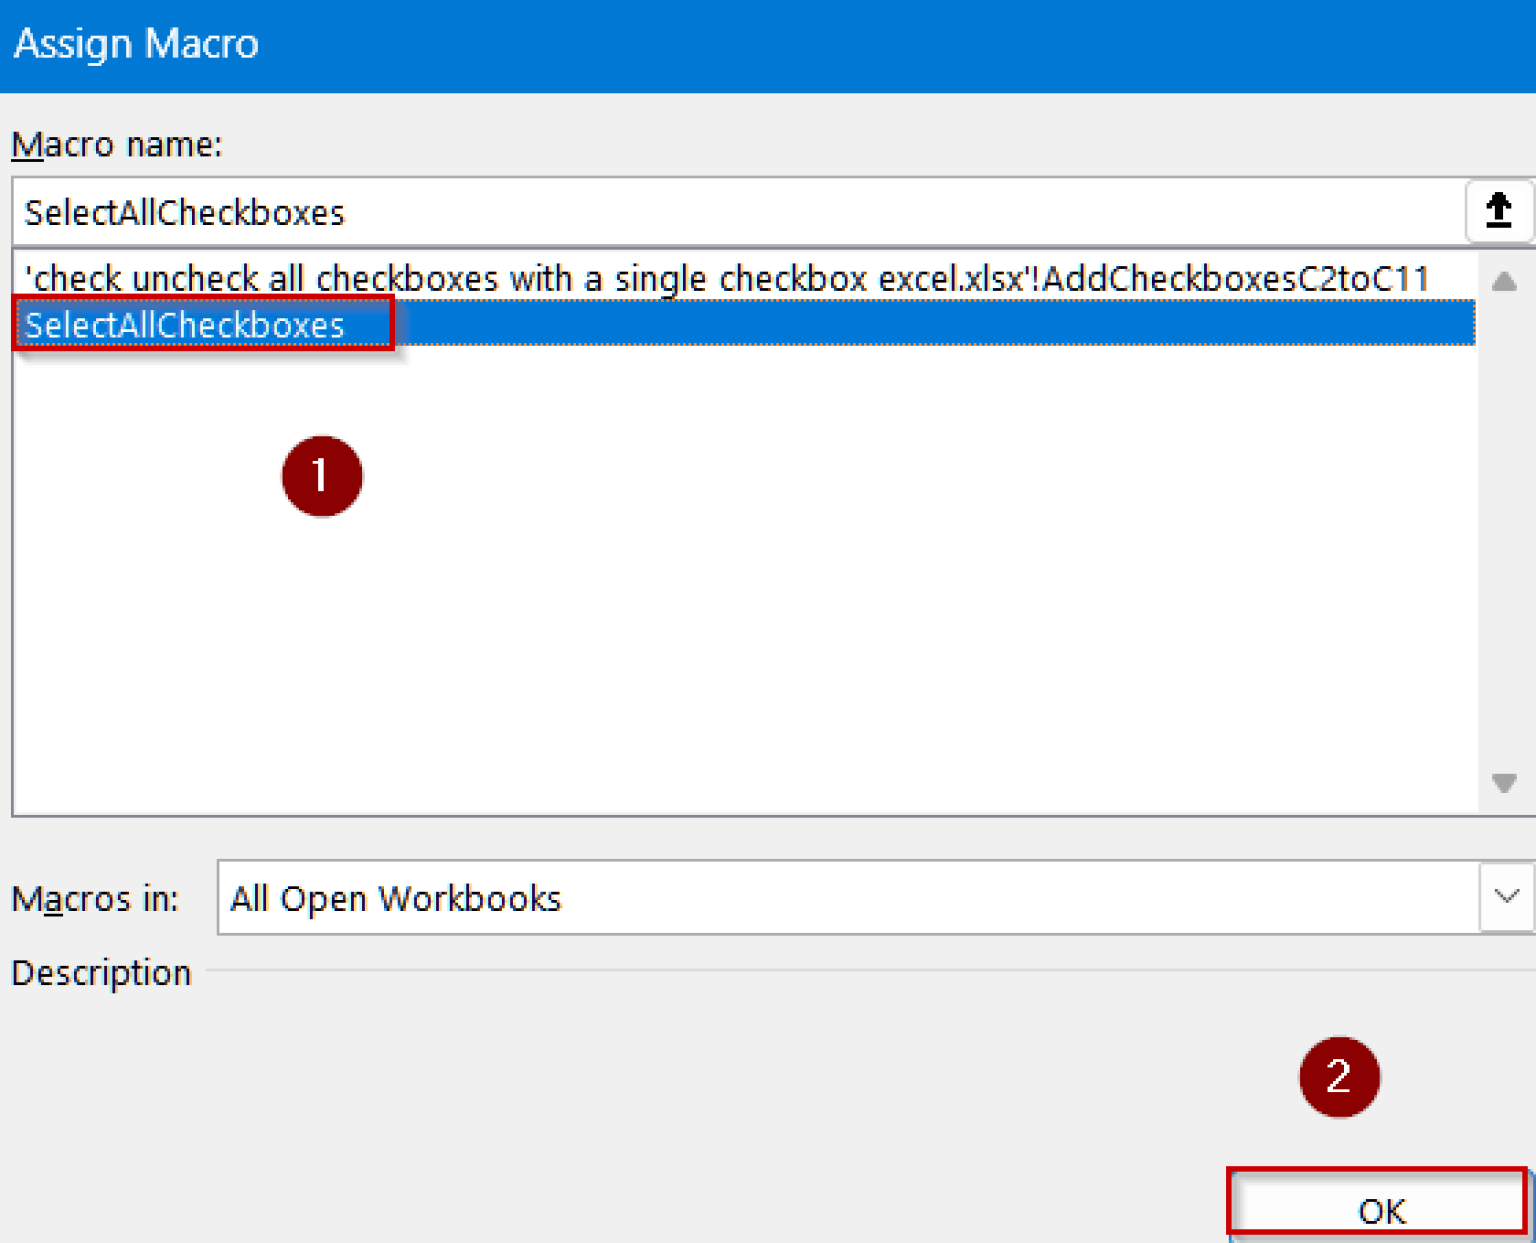Click the Assign Macro title bar
The height and width of the screenshot is (1243, 1536).
(137, 42)
